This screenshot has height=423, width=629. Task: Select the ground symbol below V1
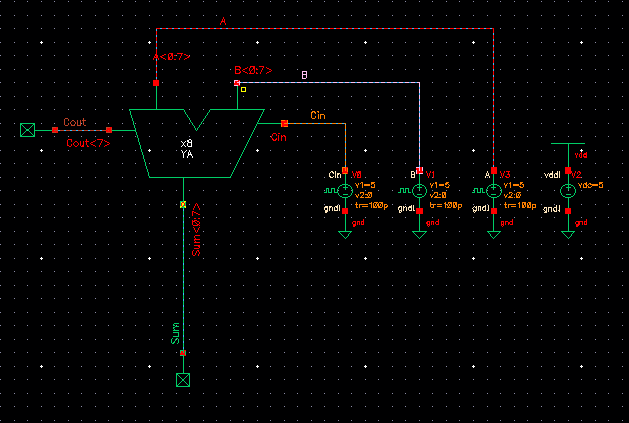click(x=420, y=234)
